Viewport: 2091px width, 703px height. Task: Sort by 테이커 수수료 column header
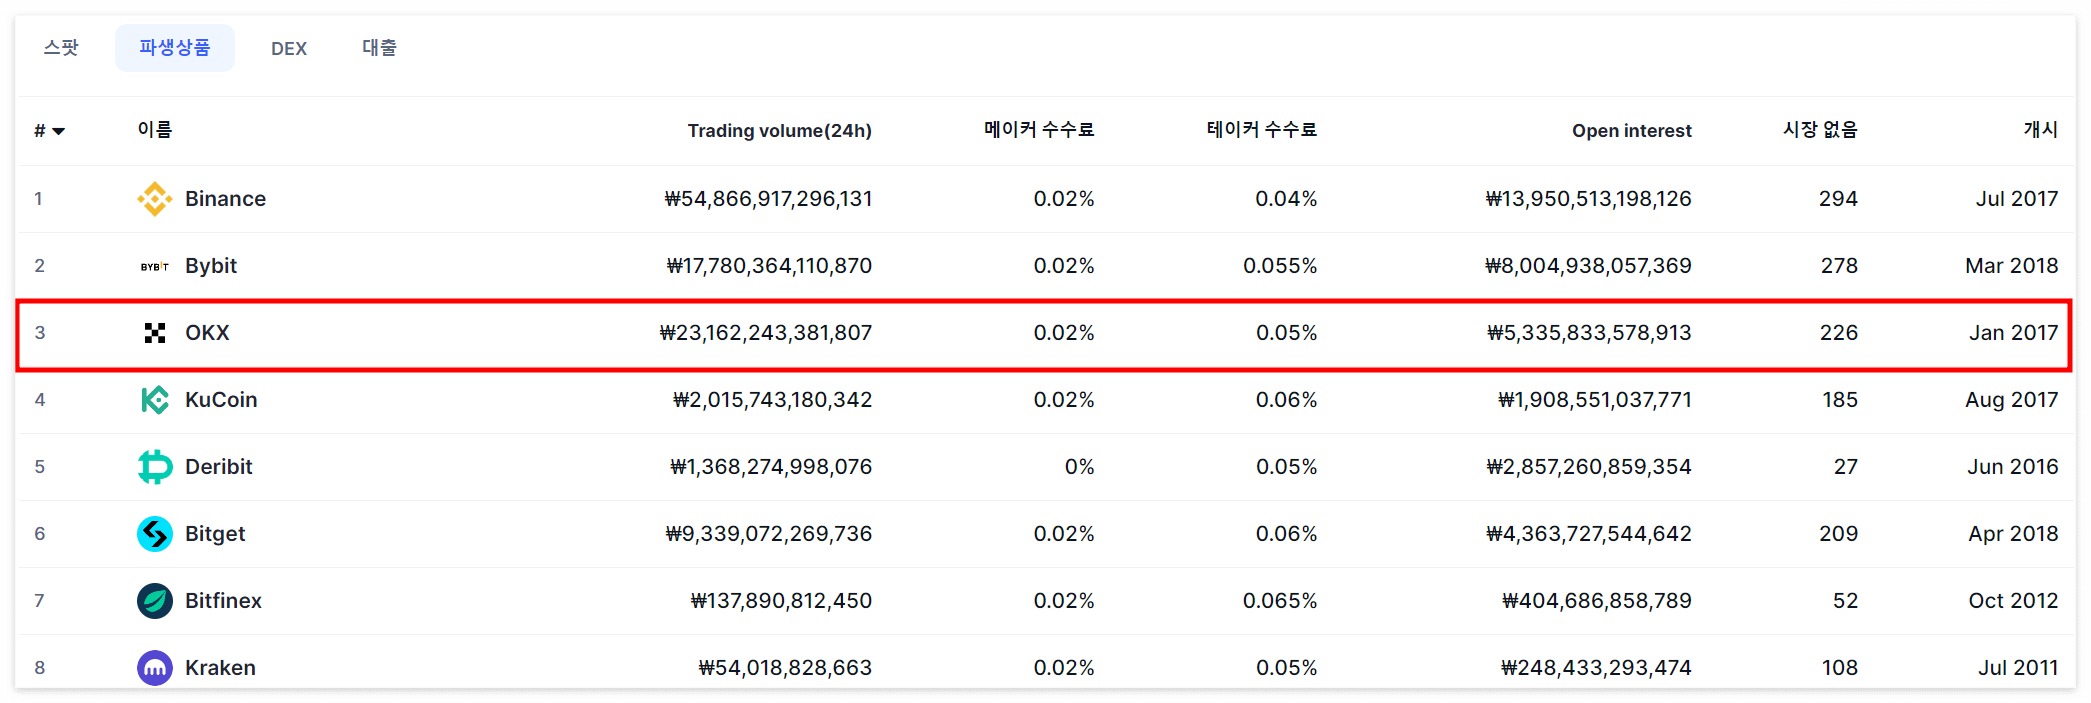point(1262,130)
